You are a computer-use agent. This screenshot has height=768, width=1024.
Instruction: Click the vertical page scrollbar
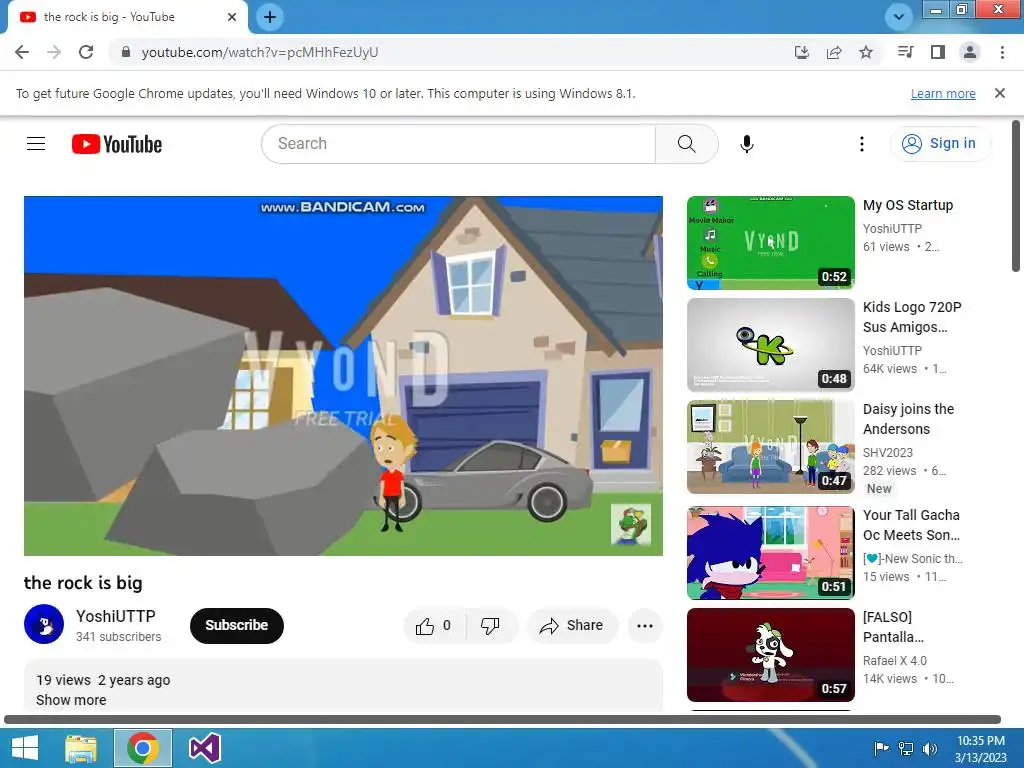coord(1016,196)
